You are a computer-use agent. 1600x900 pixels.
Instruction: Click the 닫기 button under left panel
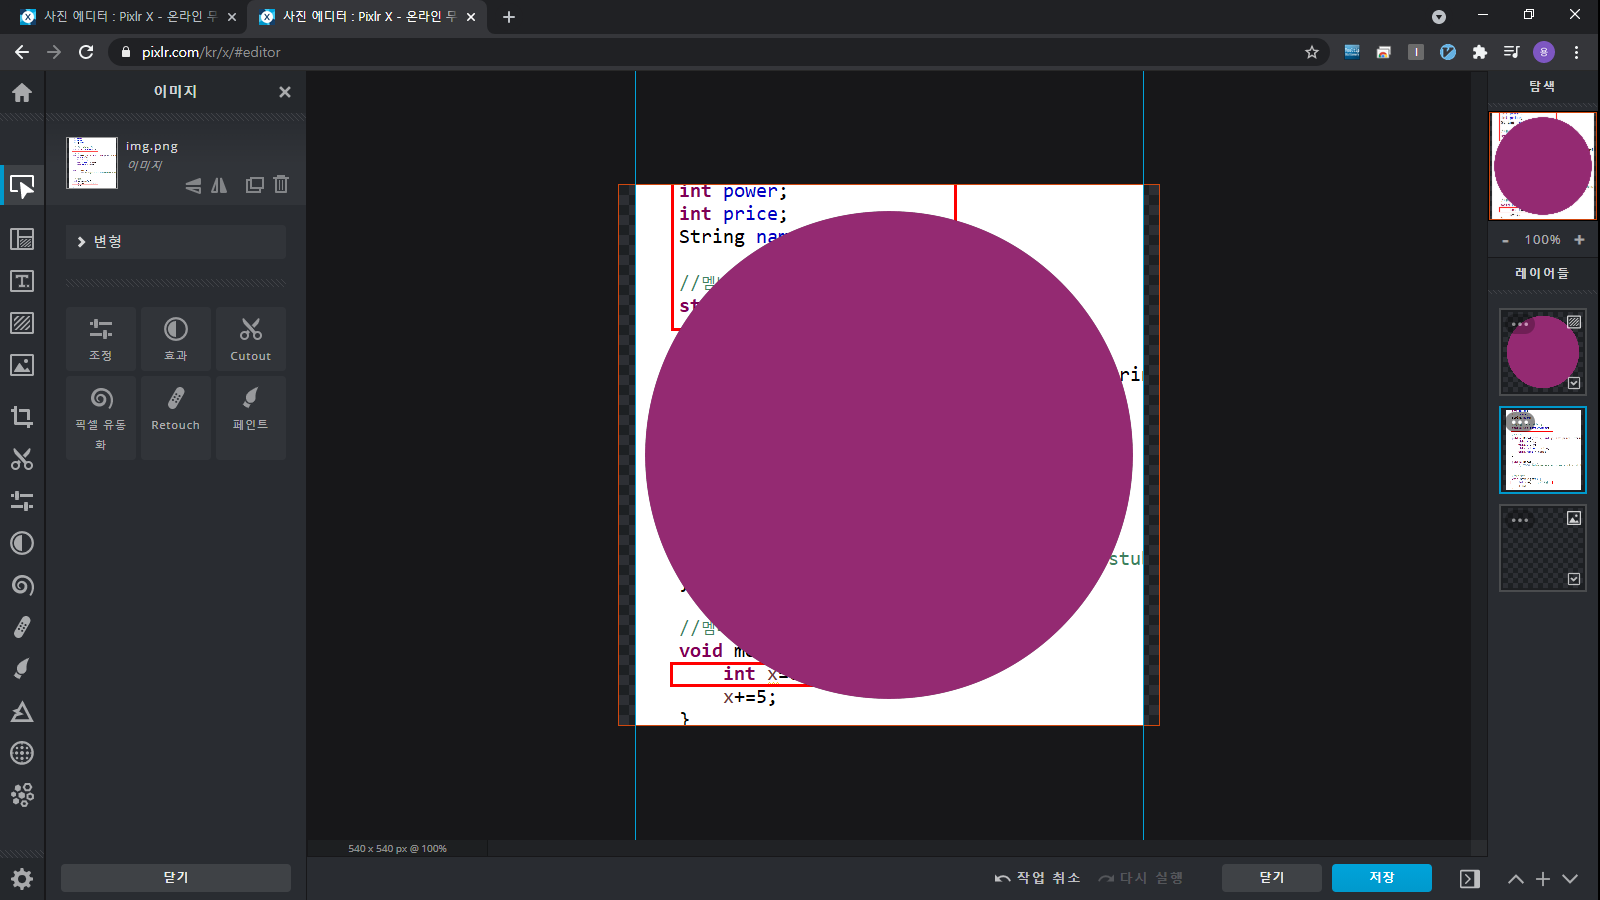[x=176, y=878]
